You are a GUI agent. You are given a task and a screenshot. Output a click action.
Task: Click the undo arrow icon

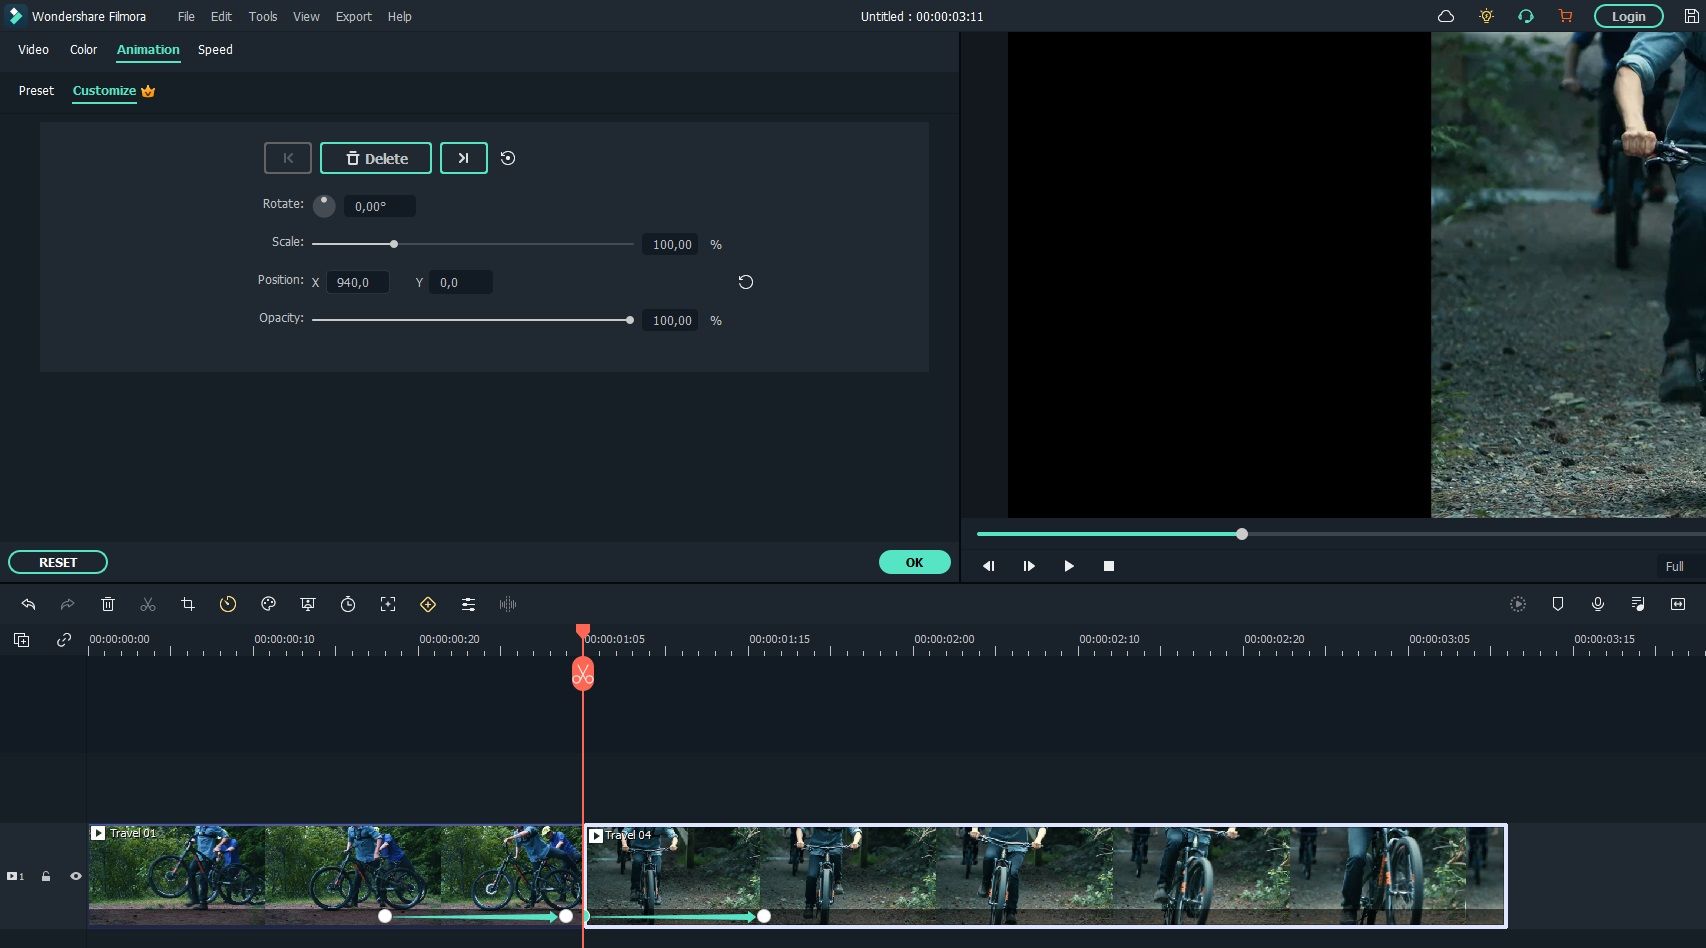(28, 604)
